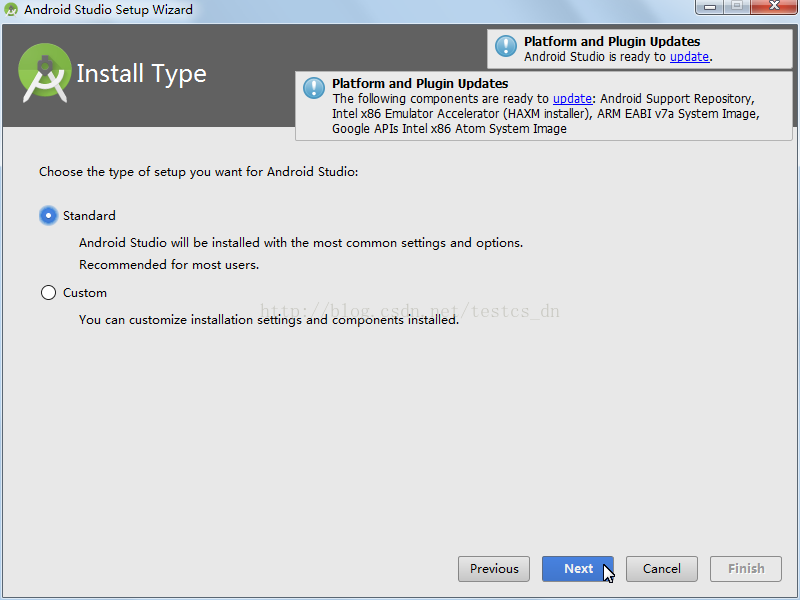Click the components 'Platform and Plugin Updates' title
Viewport: 800px width, 600px height.
[x=420, y=83]
